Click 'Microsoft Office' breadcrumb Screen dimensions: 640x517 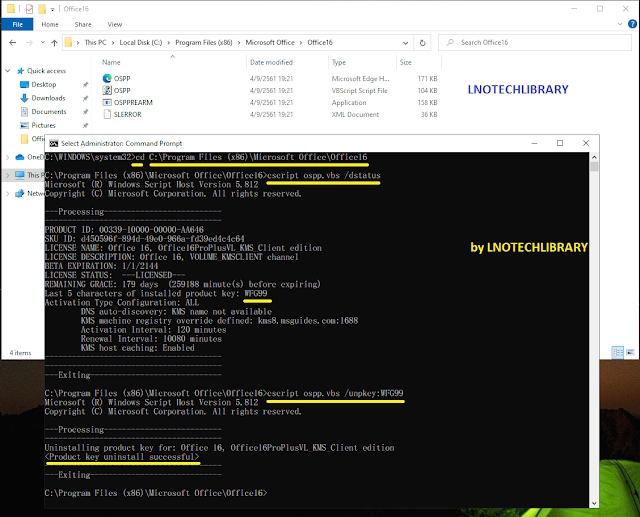tap(270, 42)
